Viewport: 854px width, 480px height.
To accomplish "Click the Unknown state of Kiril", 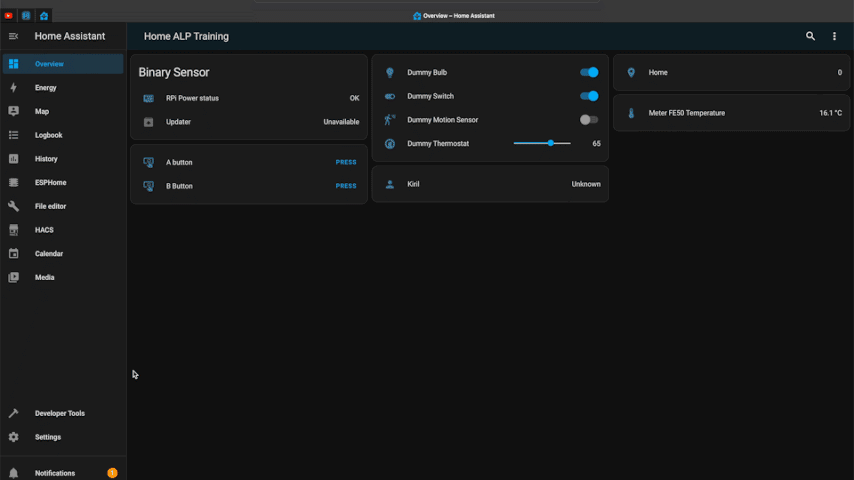I will click(586, 184).
